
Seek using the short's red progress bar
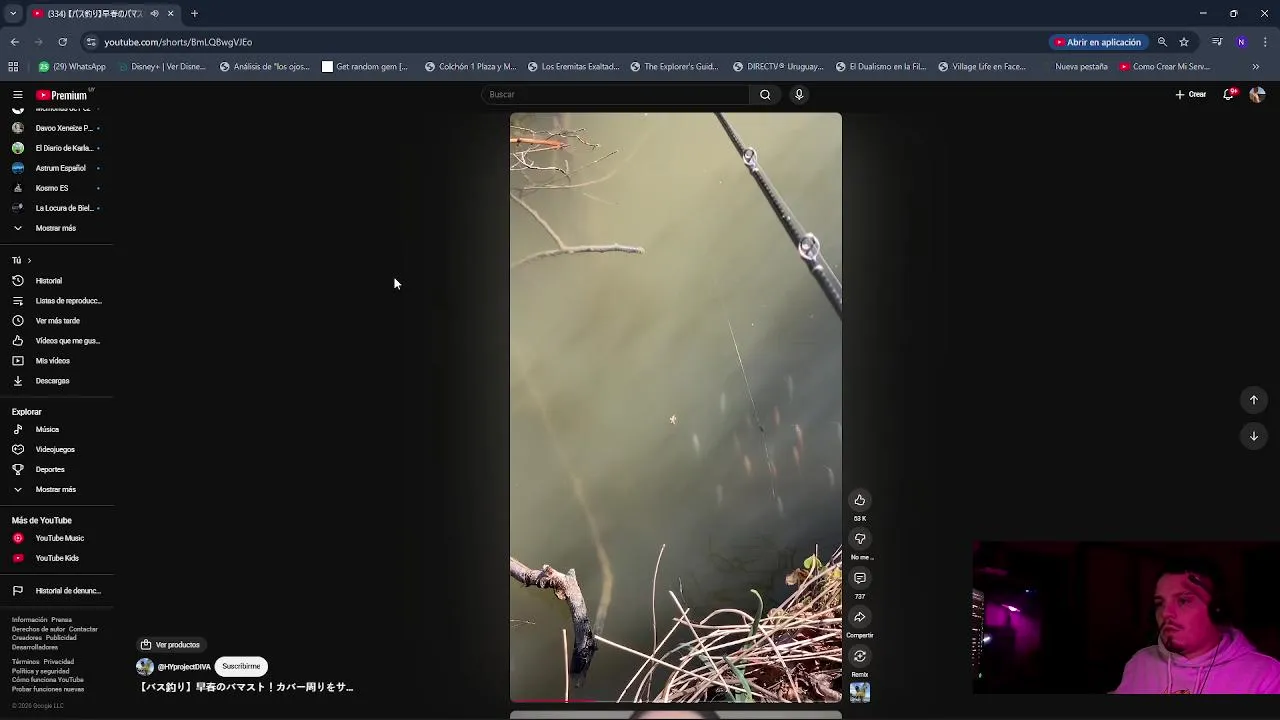point(676,701)
